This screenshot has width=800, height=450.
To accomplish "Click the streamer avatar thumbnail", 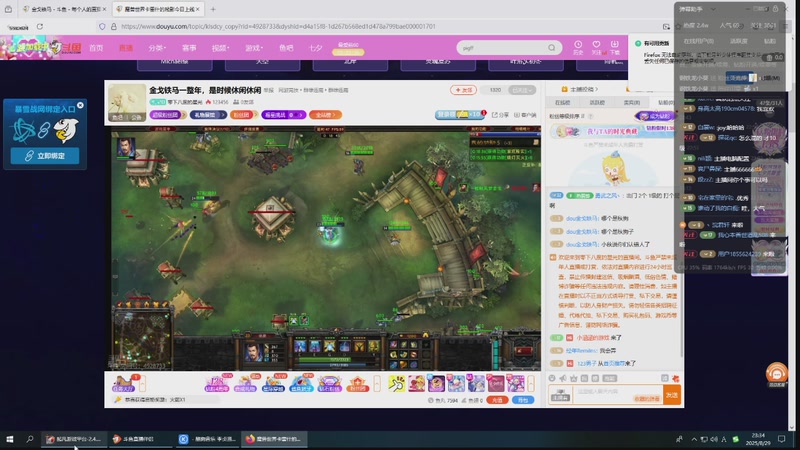I will pyautogui.click(x=127, y=103).
